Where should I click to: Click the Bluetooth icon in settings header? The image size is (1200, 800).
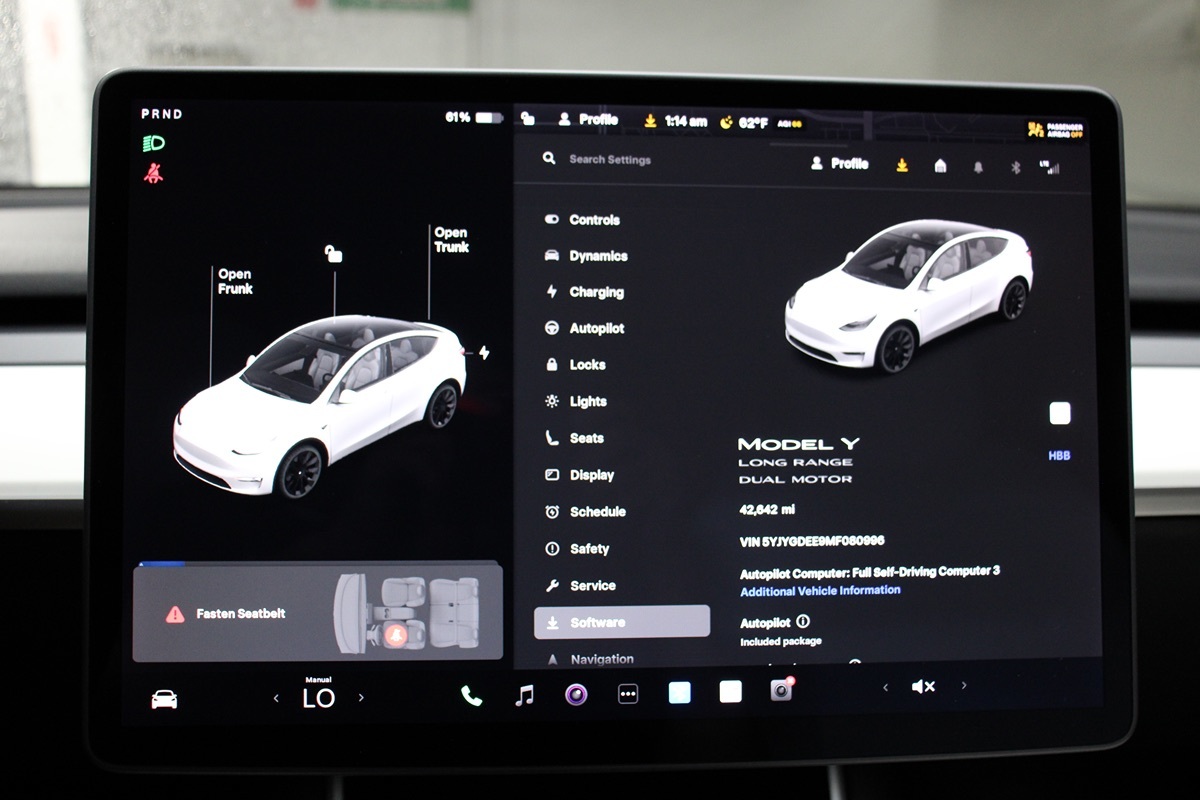pos(1014,167)
